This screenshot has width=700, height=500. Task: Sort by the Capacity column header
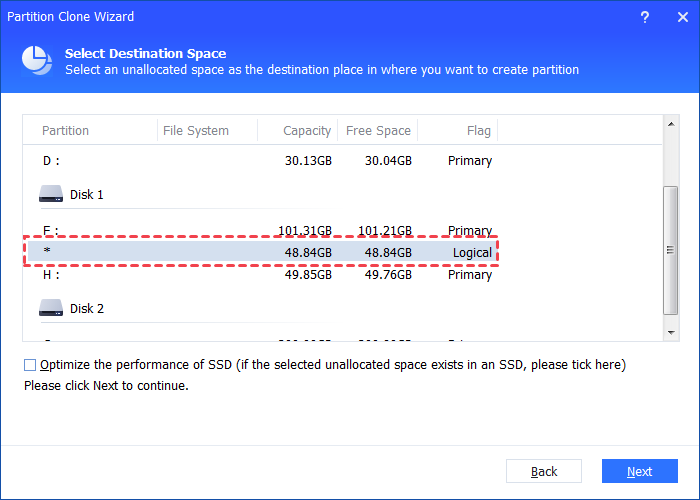coord(307,131)
